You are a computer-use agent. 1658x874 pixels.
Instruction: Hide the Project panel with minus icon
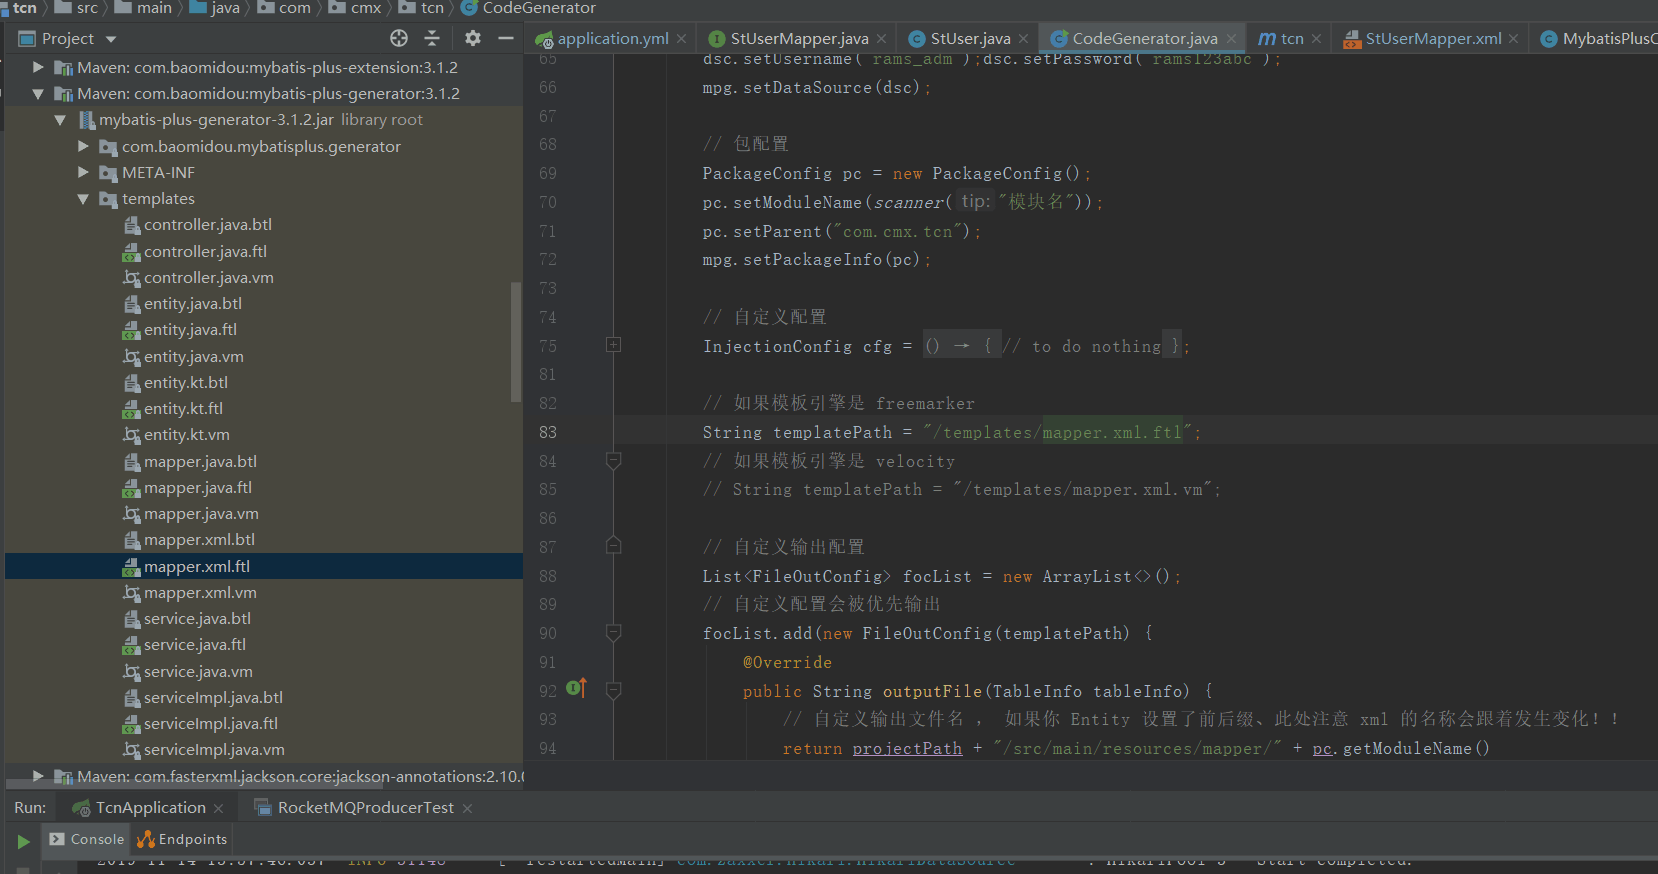coord(506,38)
